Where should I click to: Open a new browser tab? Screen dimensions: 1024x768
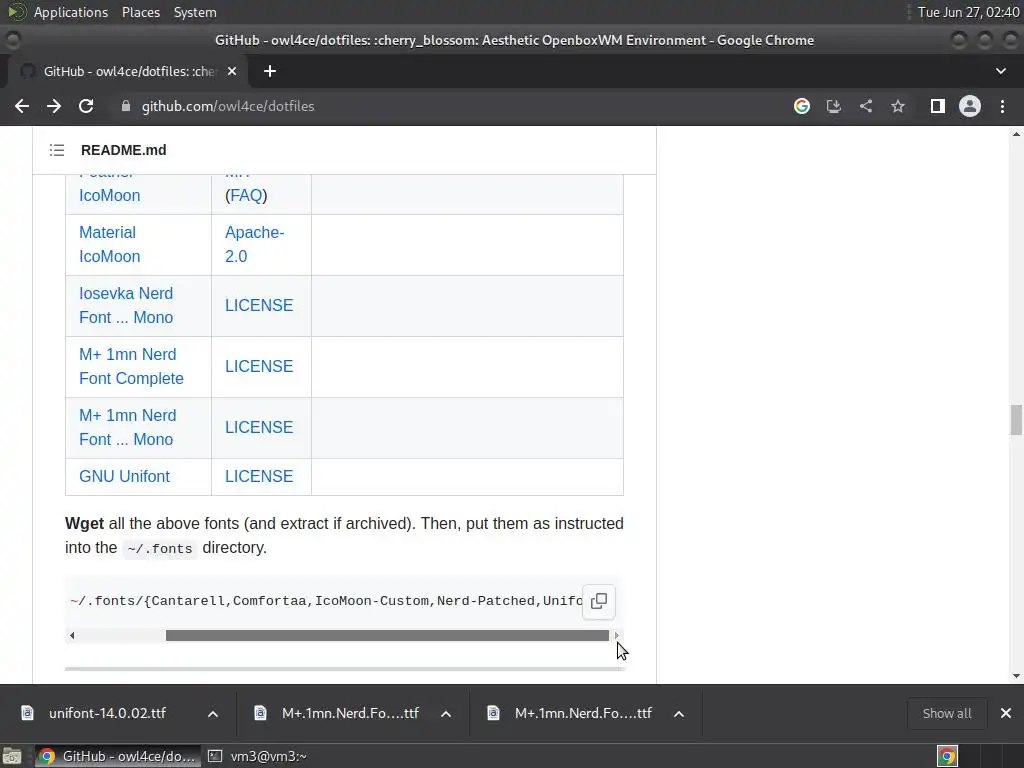pyautogui.click(x=270, y=71)
